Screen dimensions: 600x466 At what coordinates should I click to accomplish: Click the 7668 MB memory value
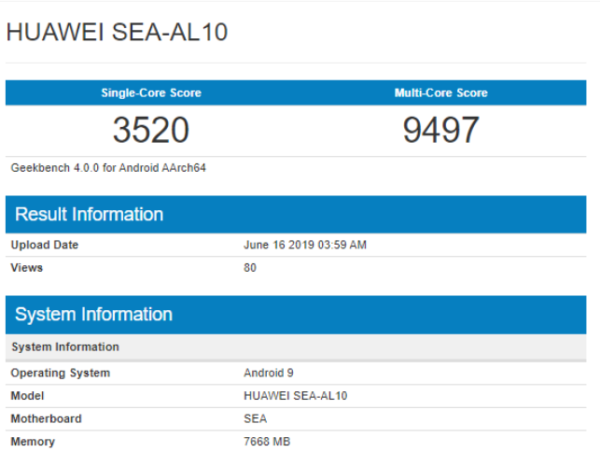click(x=267, y=442)
